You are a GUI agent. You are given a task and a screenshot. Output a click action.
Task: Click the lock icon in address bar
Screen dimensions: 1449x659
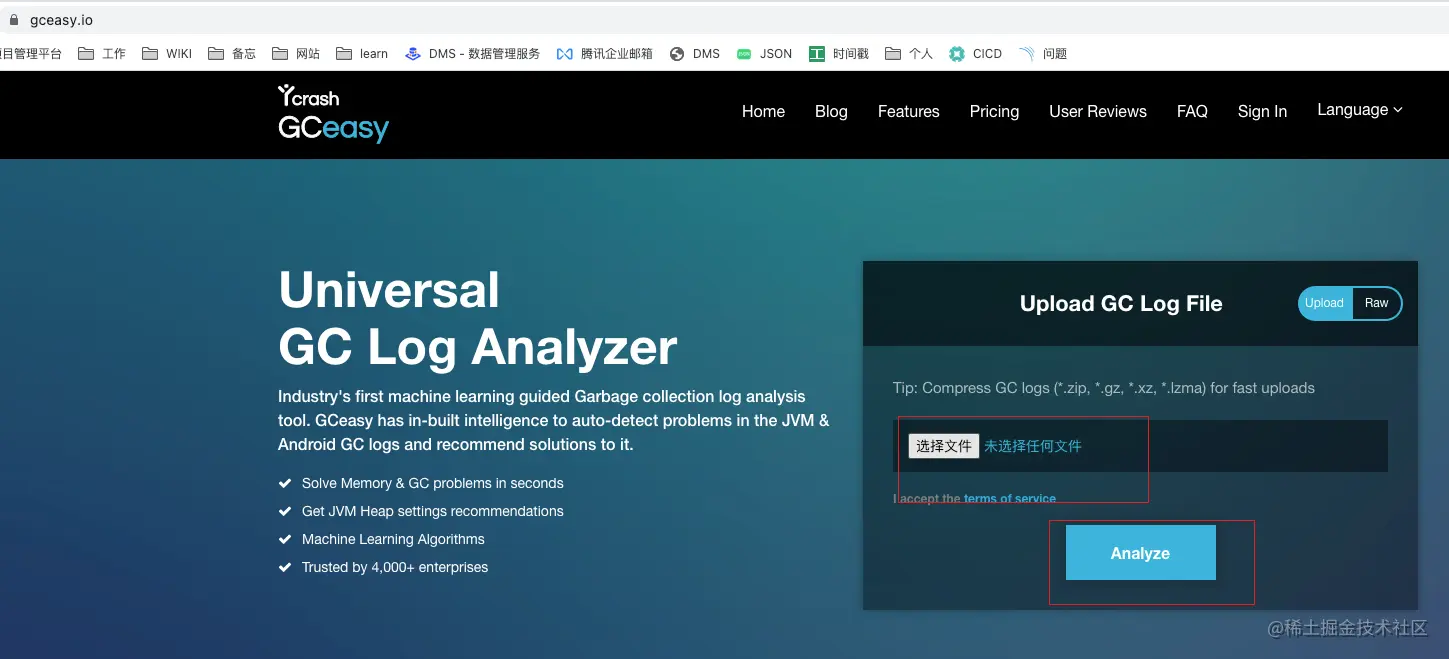click(x=13, y=20)
